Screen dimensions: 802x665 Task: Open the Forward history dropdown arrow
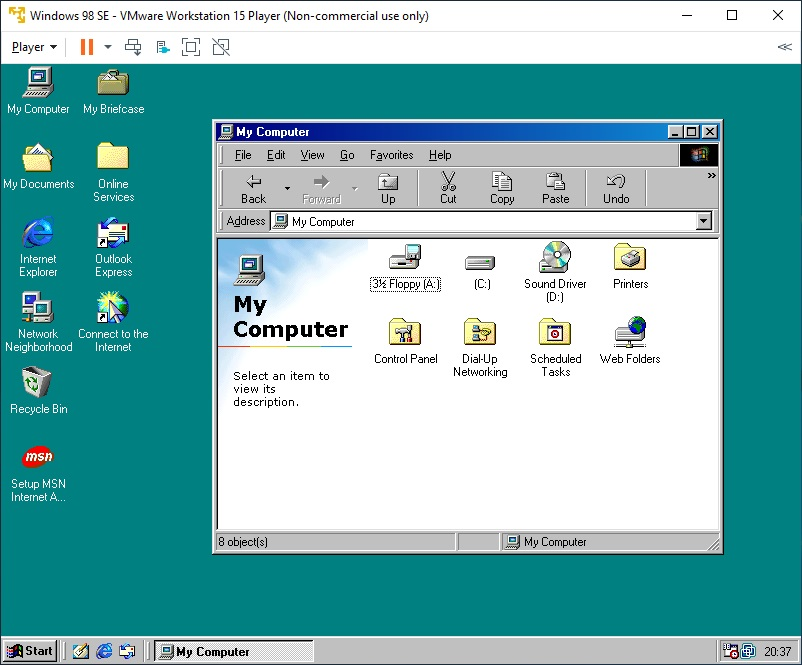point(355,189)
